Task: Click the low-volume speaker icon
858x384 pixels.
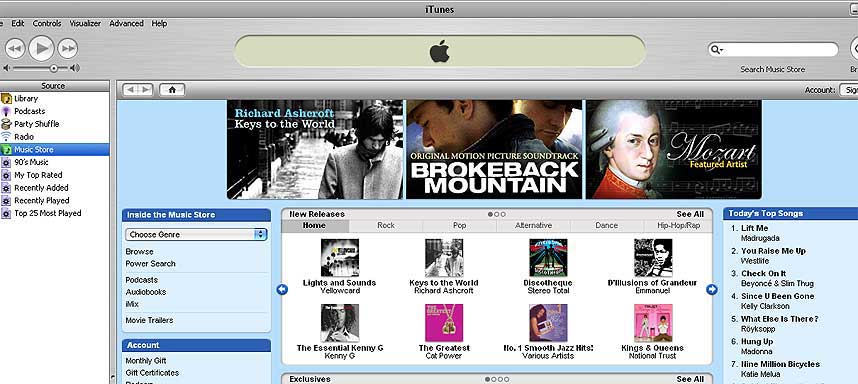Action: pos(7,68)
